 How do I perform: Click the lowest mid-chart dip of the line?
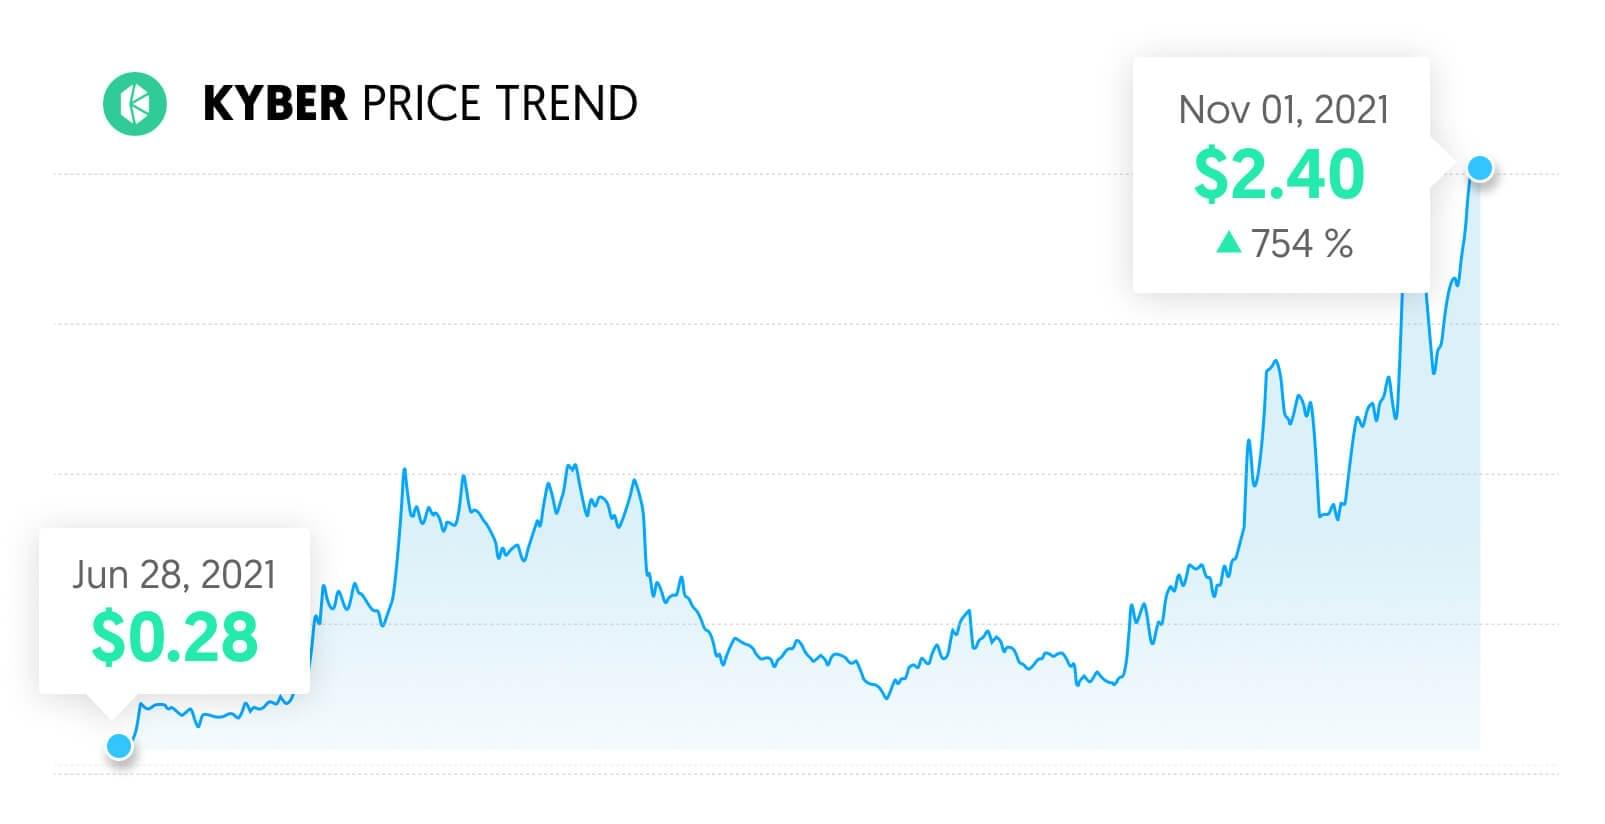886,697
